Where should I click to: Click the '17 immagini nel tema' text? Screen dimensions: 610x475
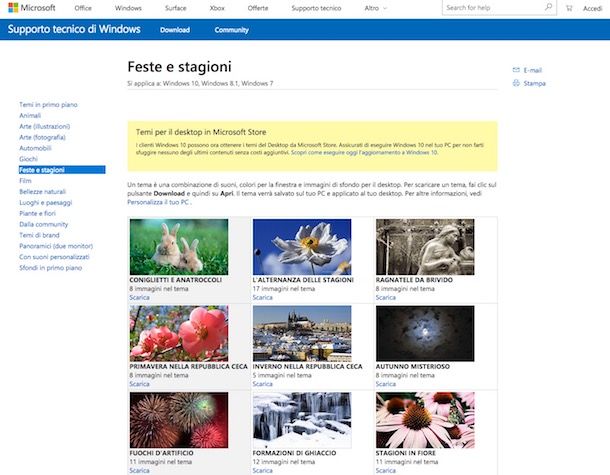coord(284,289)
